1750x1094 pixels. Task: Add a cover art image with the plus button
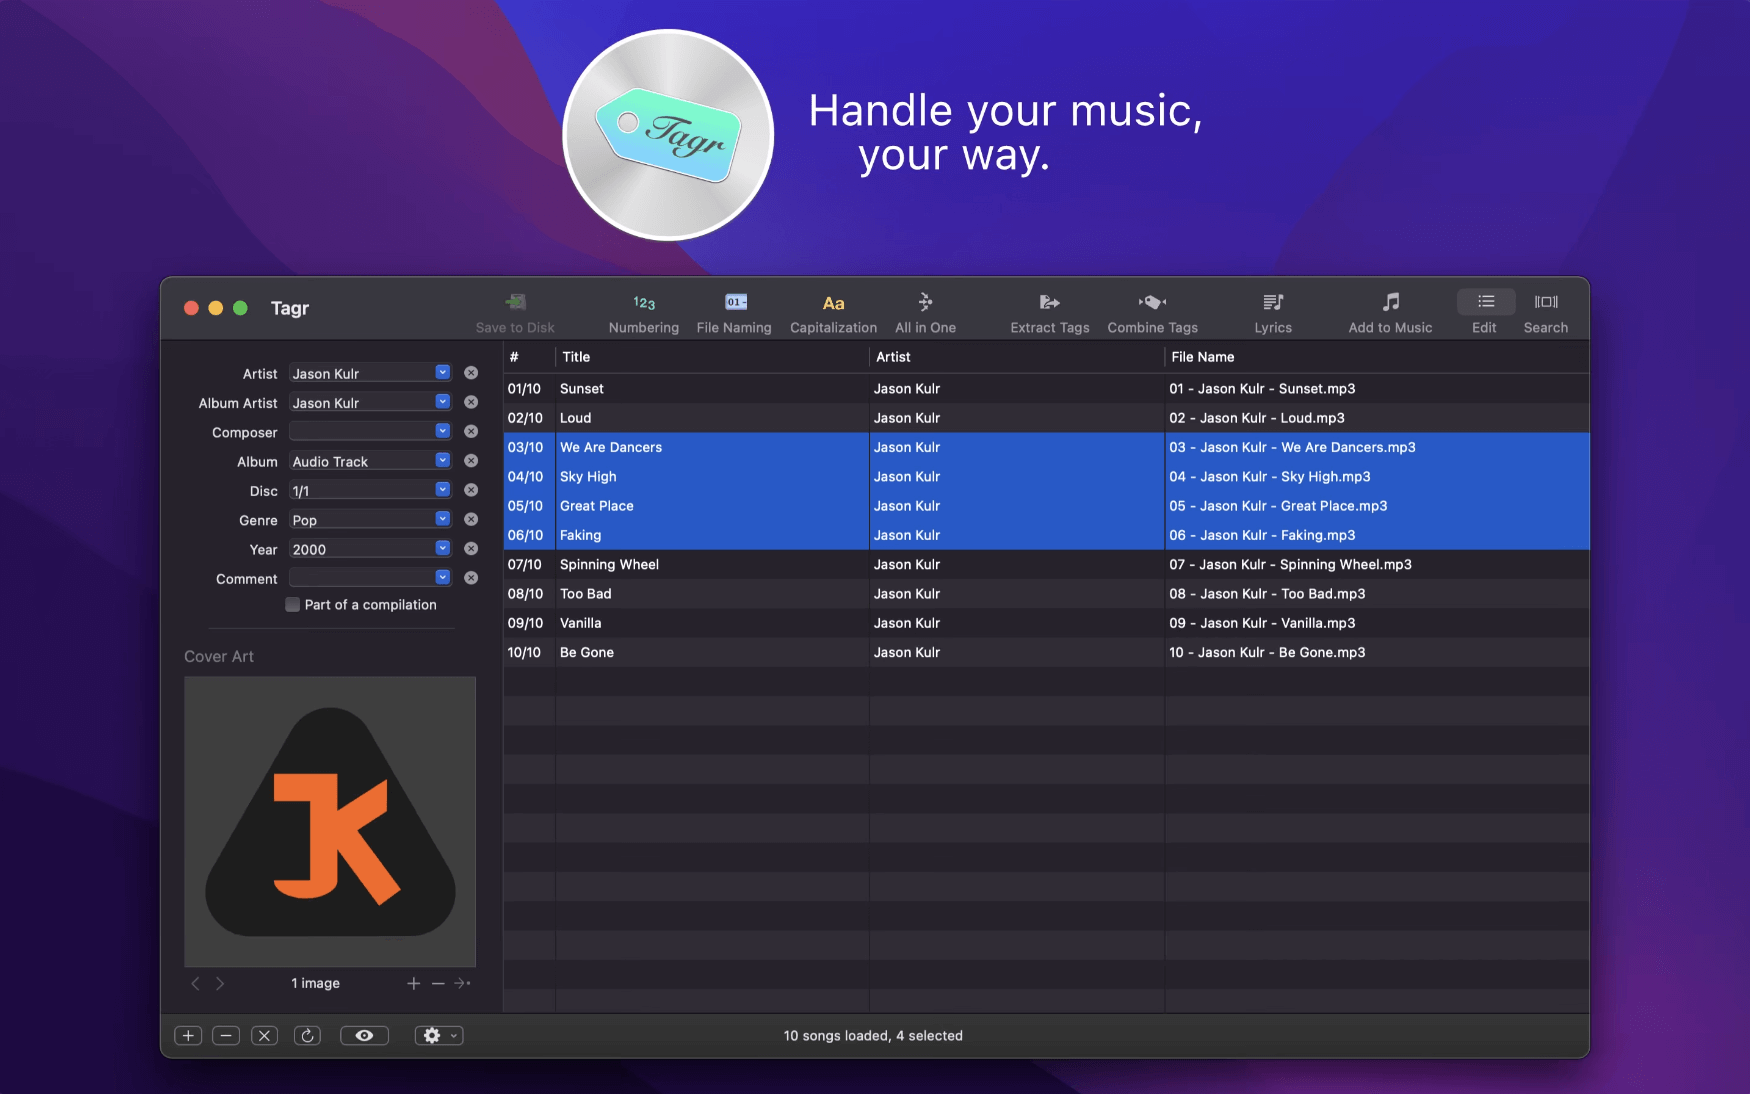pyautogui.click(x=413, y=983)
